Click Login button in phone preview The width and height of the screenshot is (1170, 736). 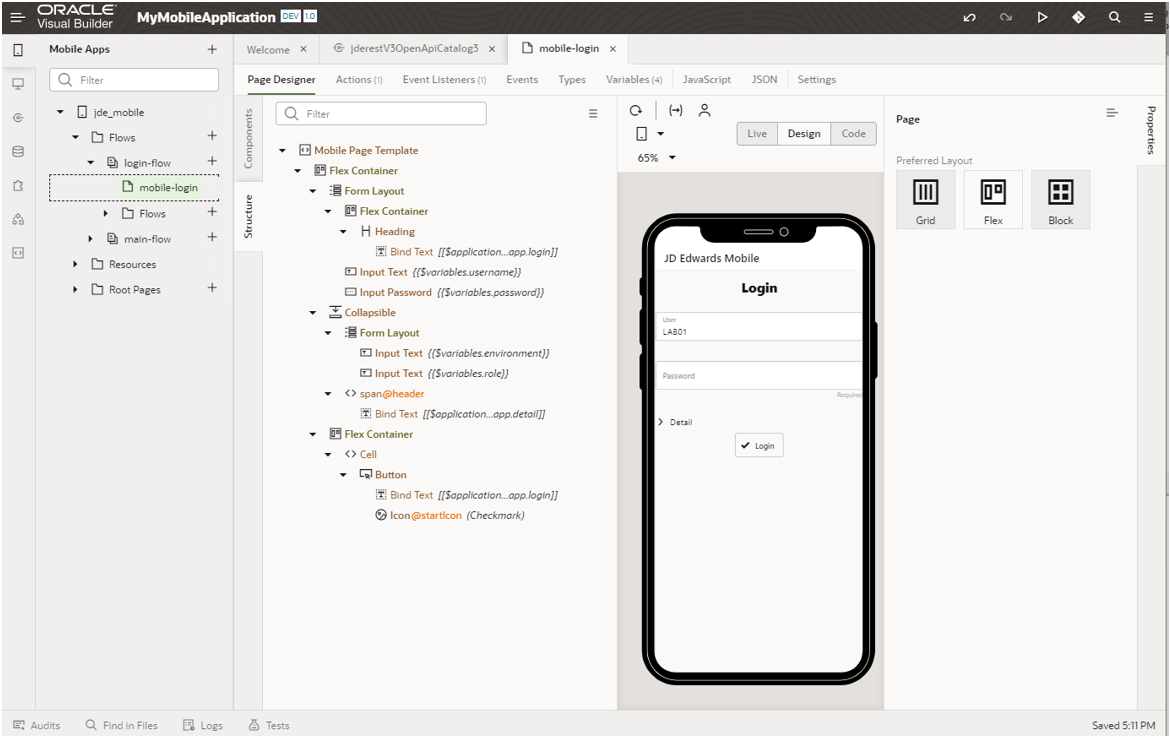[x=759, y=446]
